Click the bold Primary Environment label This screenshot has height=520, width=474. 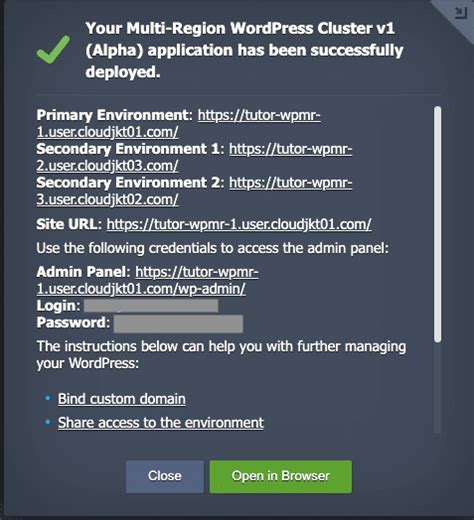pyautogui.click(x=113, y=115)
